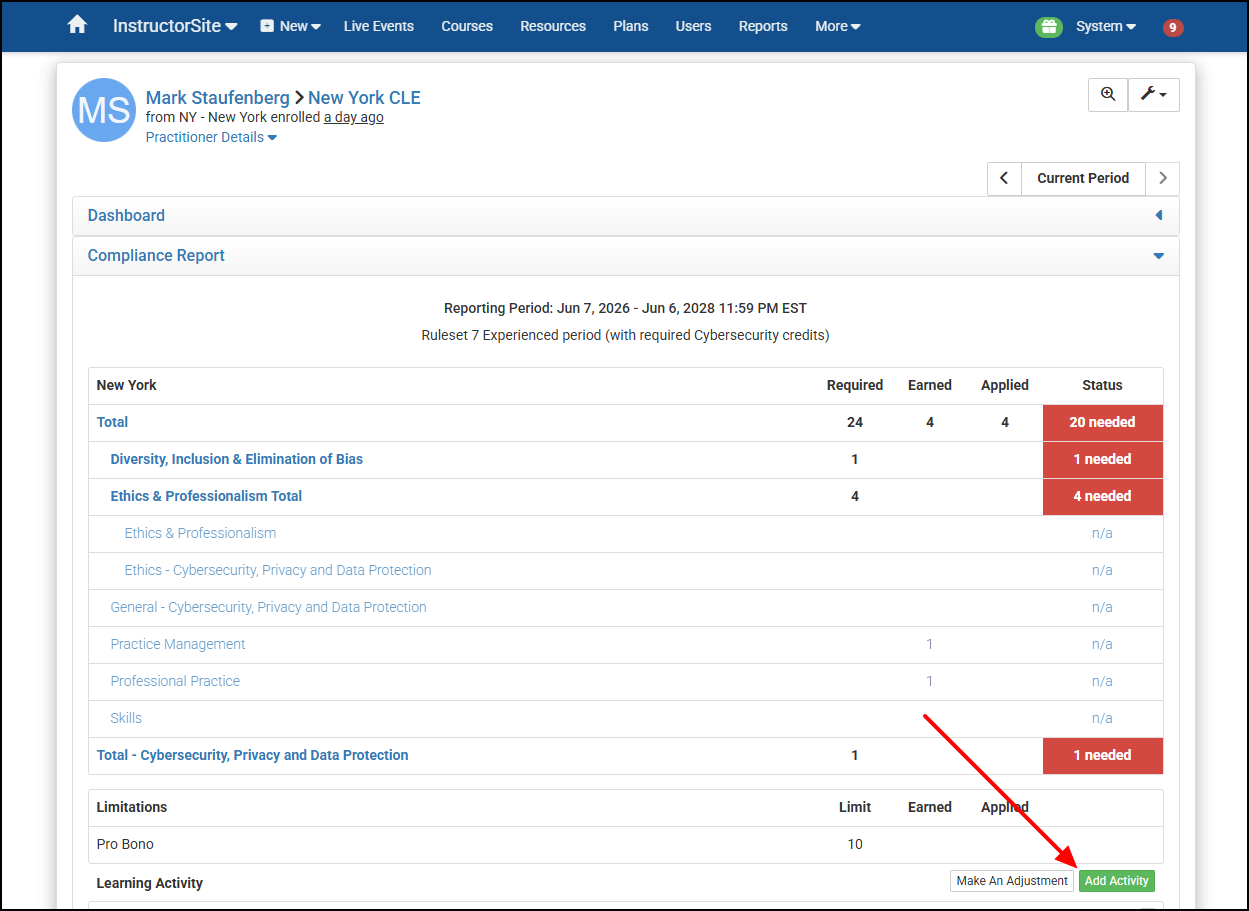Open the Mark Staufenberg name link
Image resolution: width=1249 pixels, height=911 pixels.
pyautogui.click(x=218, y=98)
